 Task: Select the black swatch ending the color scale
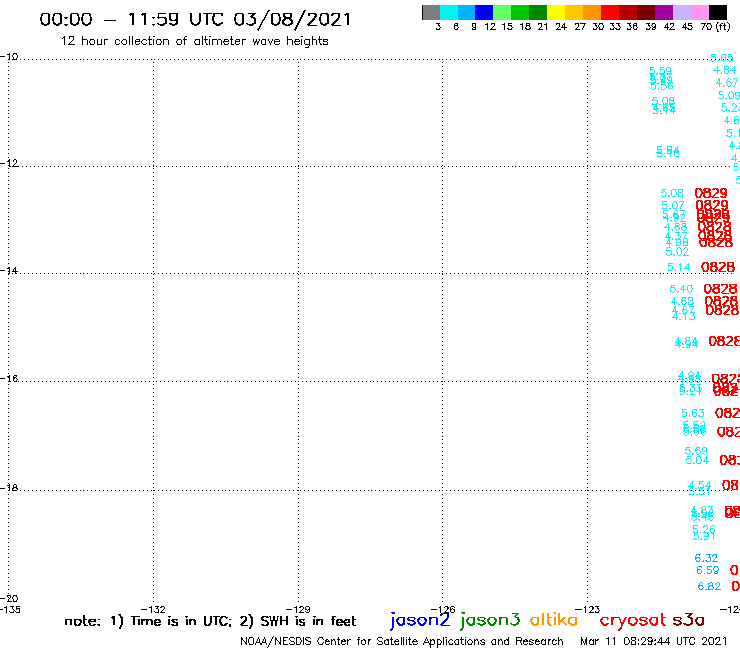tap(718, 12)
